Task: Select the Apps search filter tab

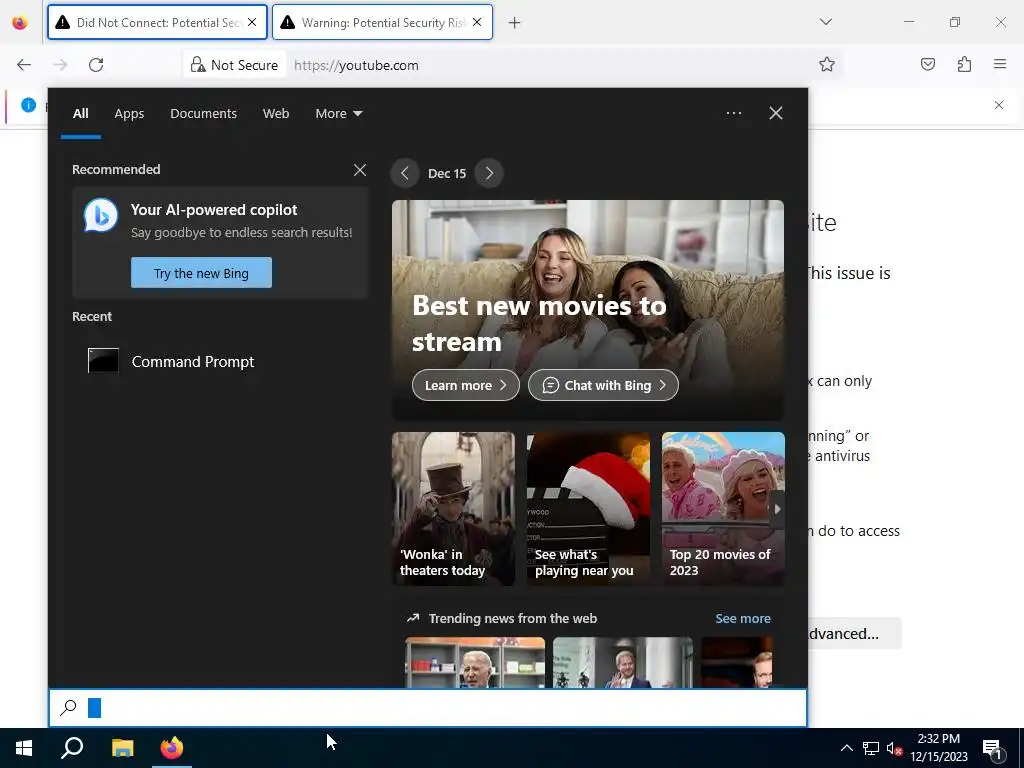Action: point(129,114)
